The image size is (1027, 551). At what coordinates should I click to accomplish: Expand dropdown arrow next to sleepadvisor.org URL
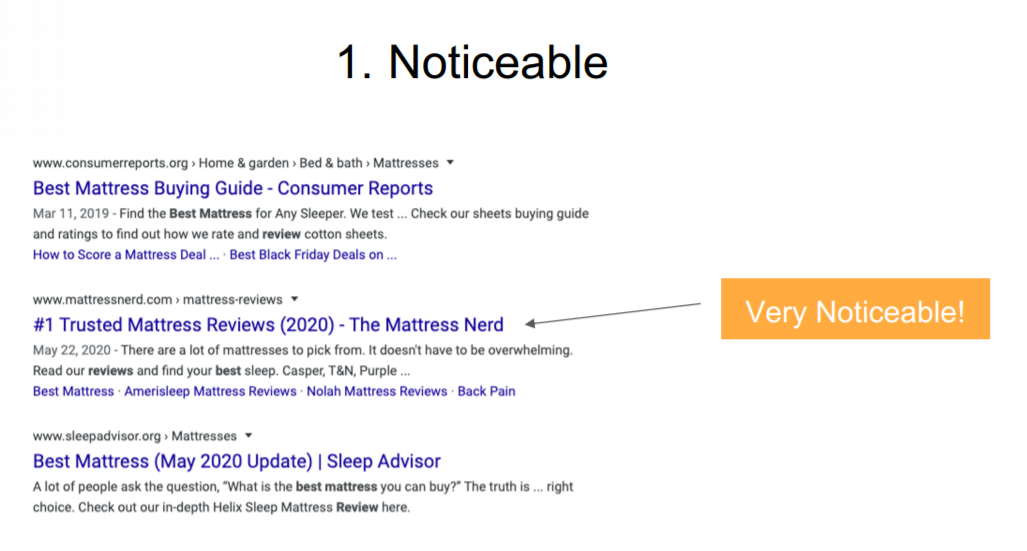249,436
